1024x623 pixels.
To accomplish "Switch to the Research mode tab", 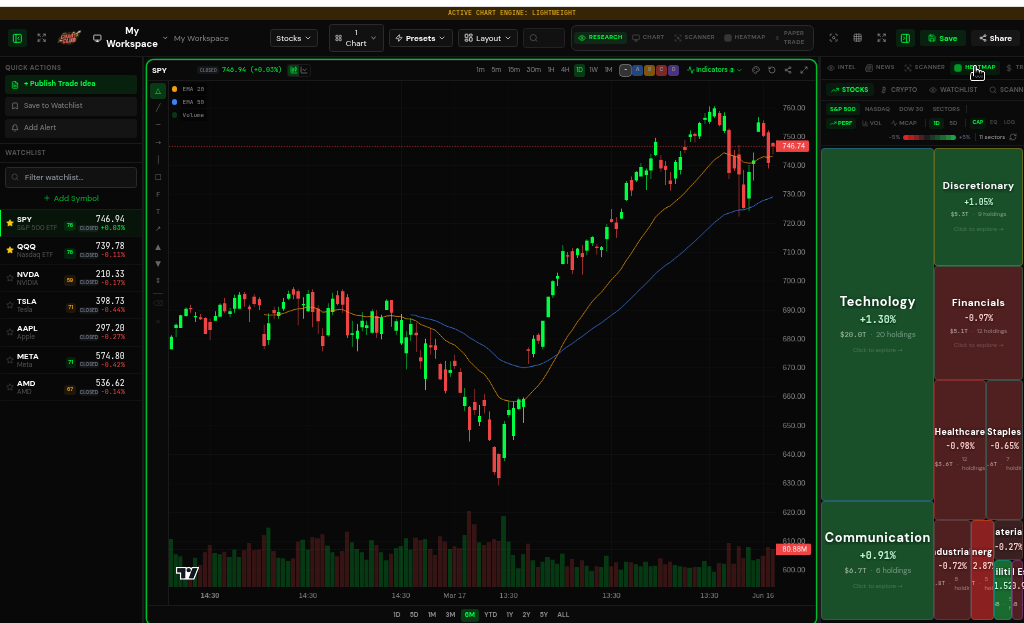I will coord(600,38).
